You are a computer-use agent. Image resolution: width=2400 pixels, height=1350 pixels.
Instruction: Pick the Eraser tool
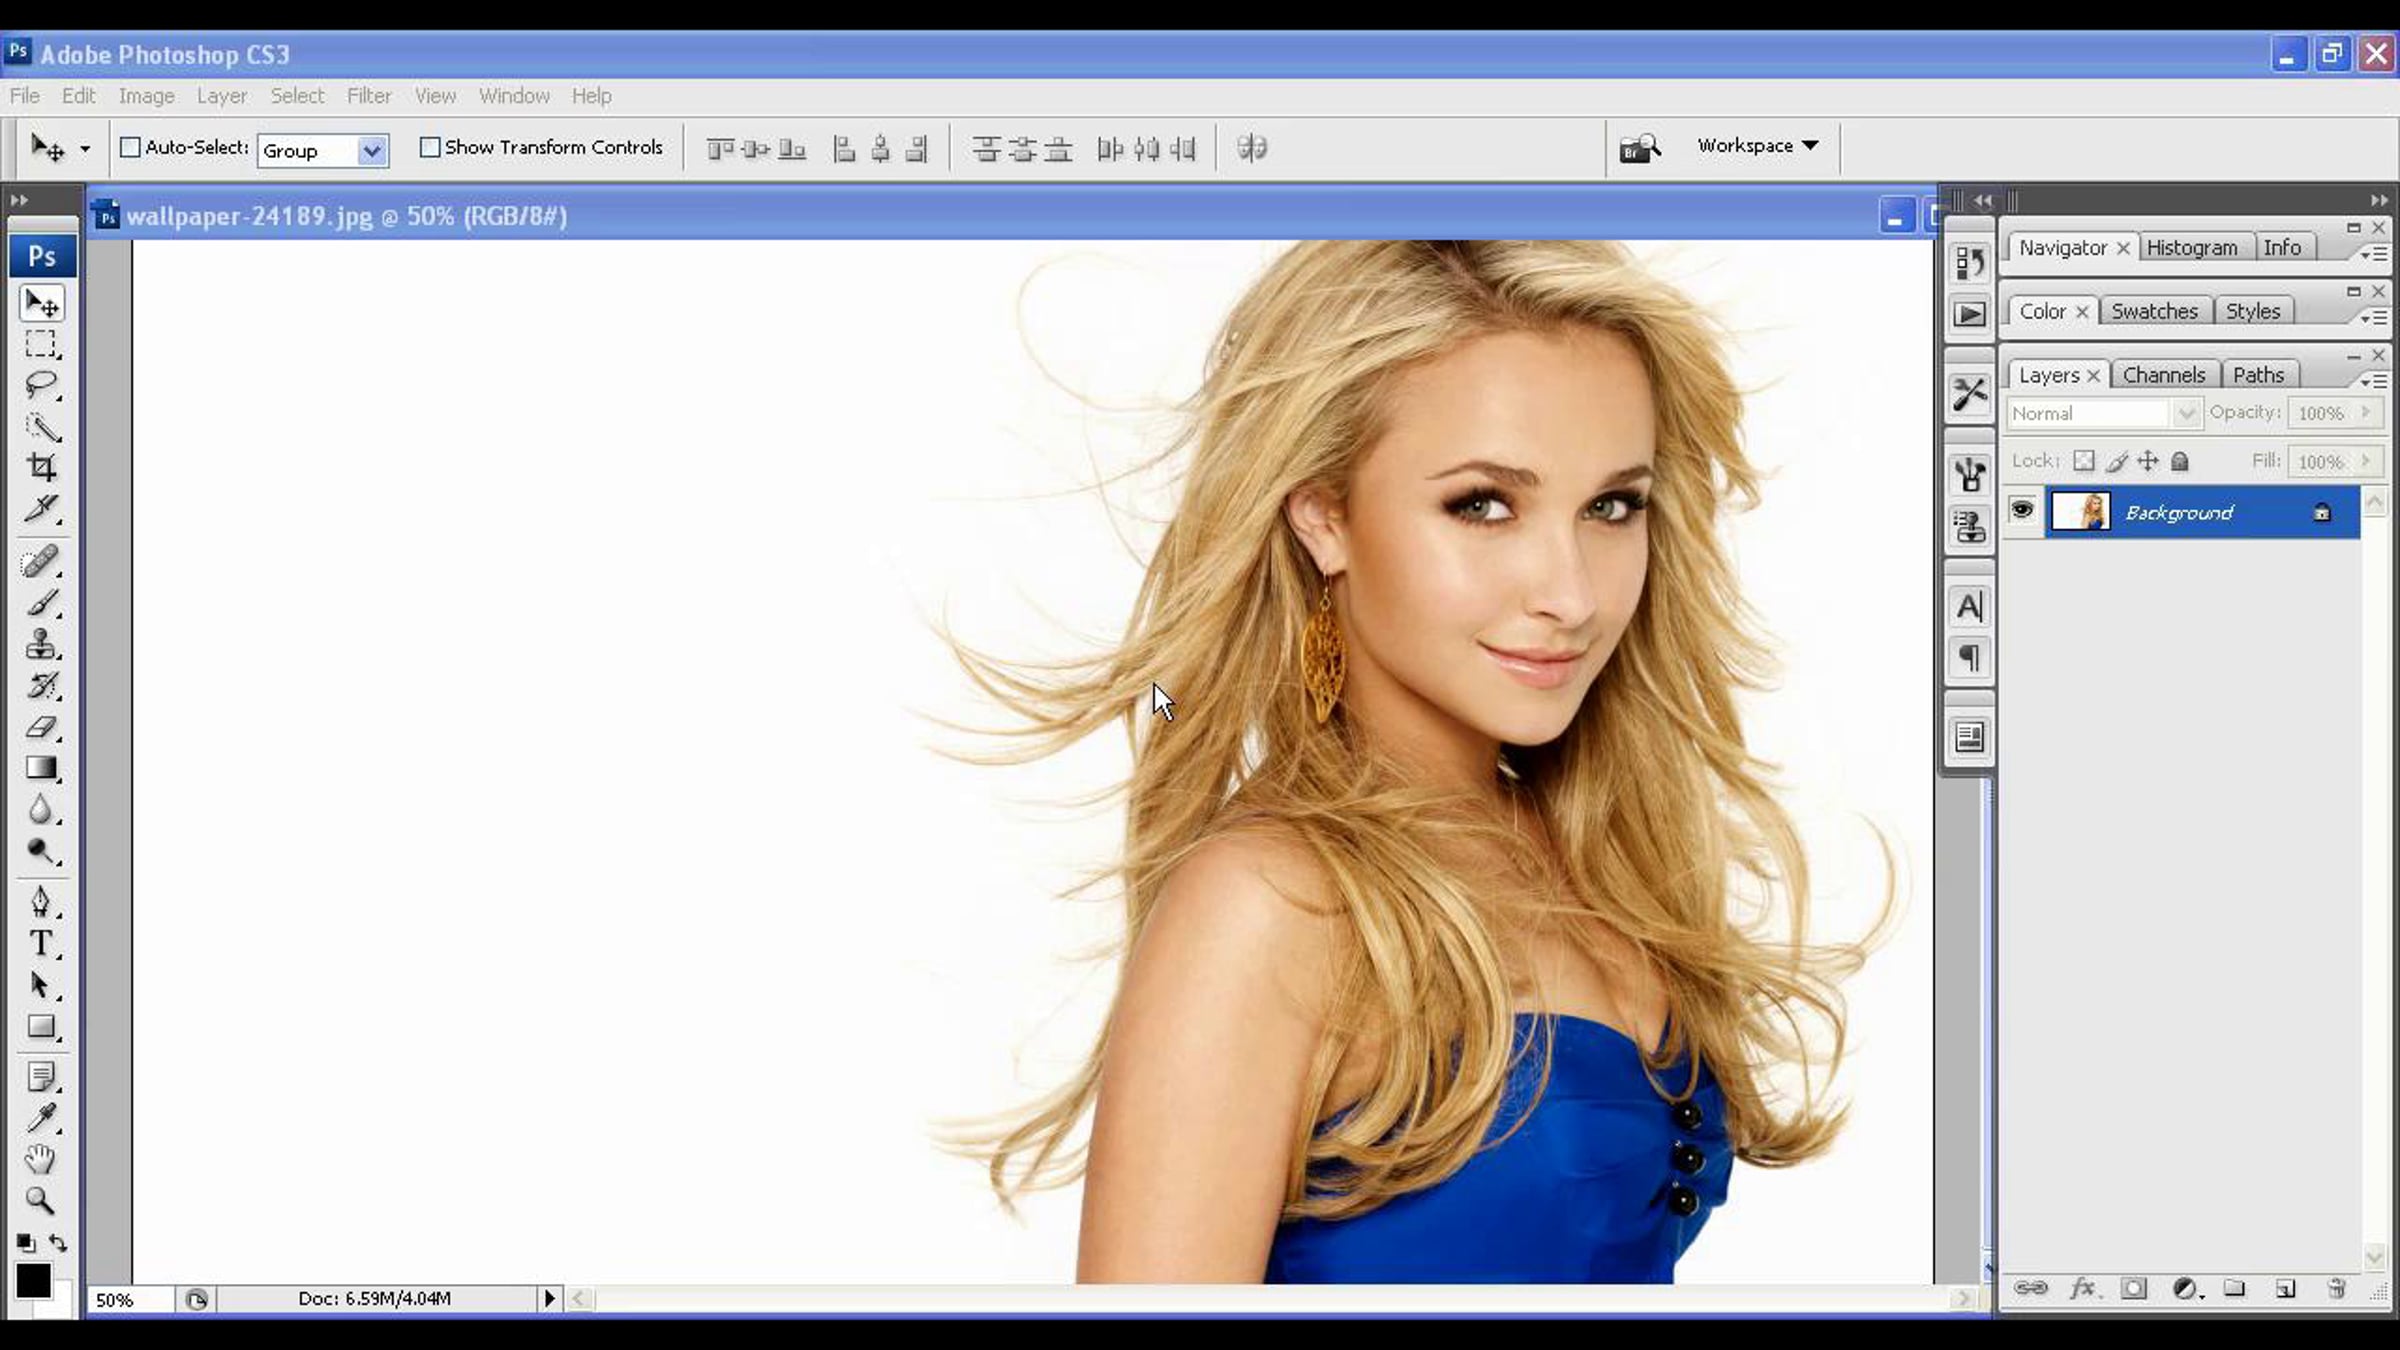click(41, 727)
